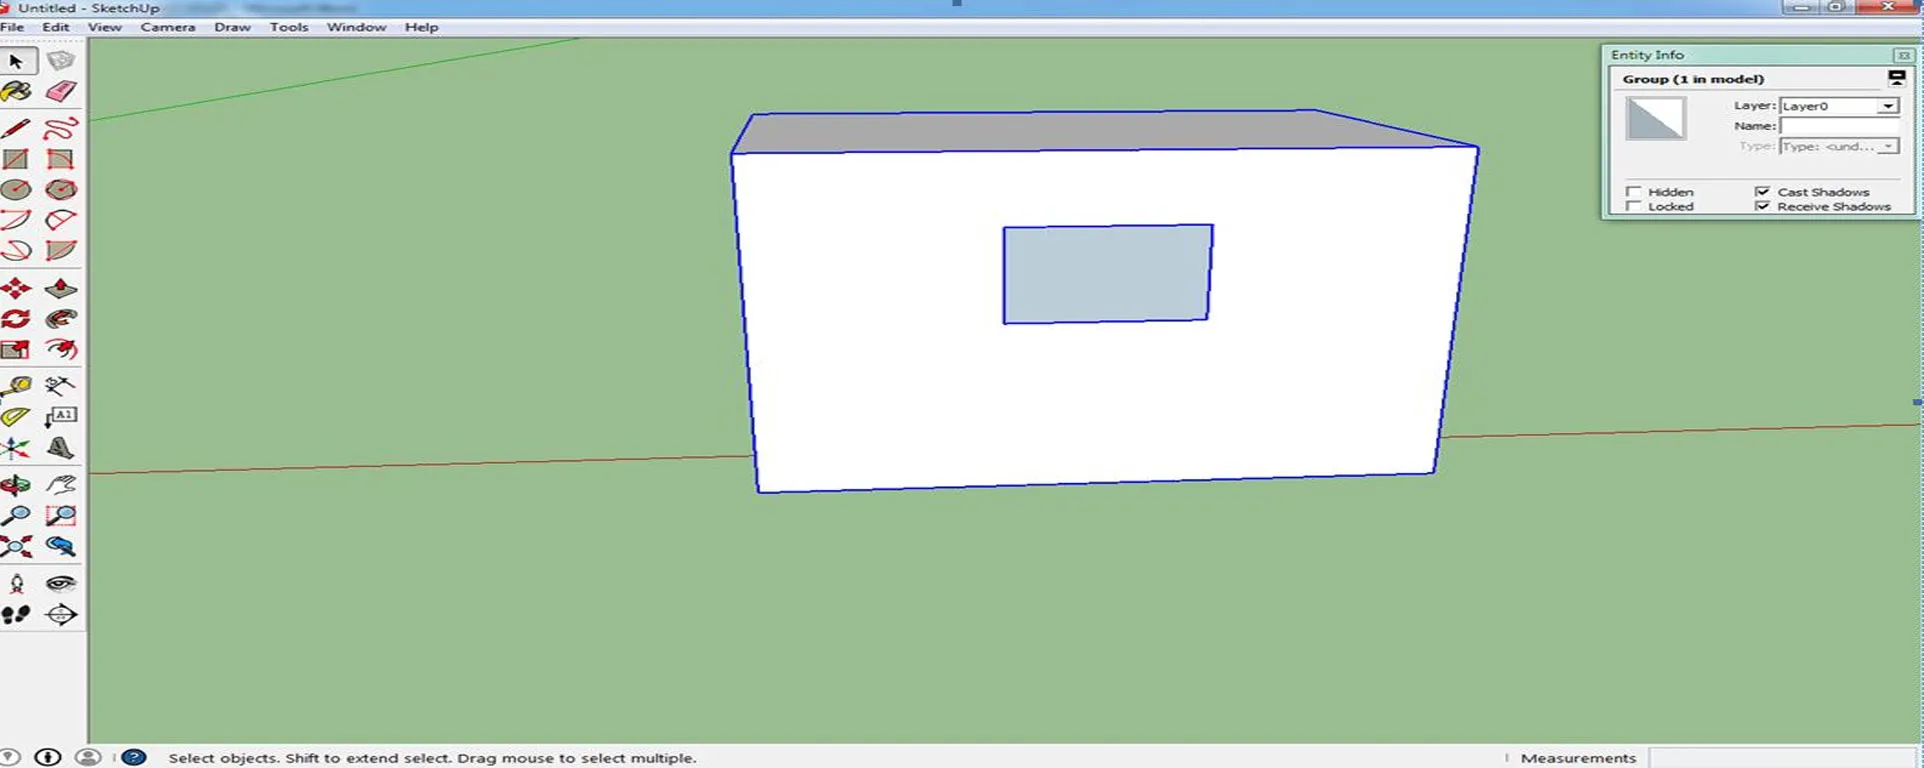Viewport: 1924px width, 768px height.
Task: Select the Section Plane tool
Action: [61, 614]
